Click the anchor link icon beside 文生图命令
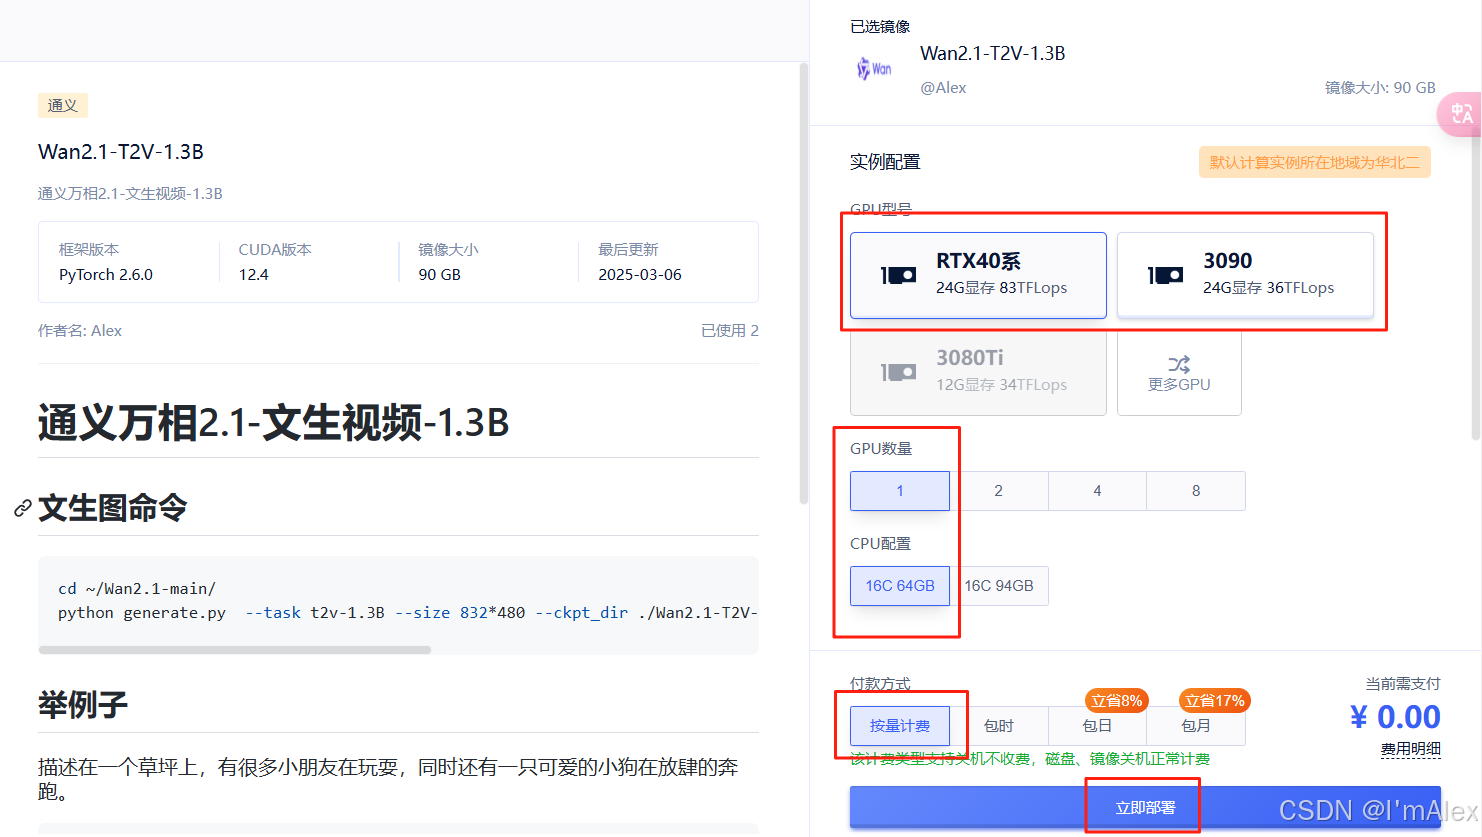Viewport: 1482px width, 837px height. (21, 508)
